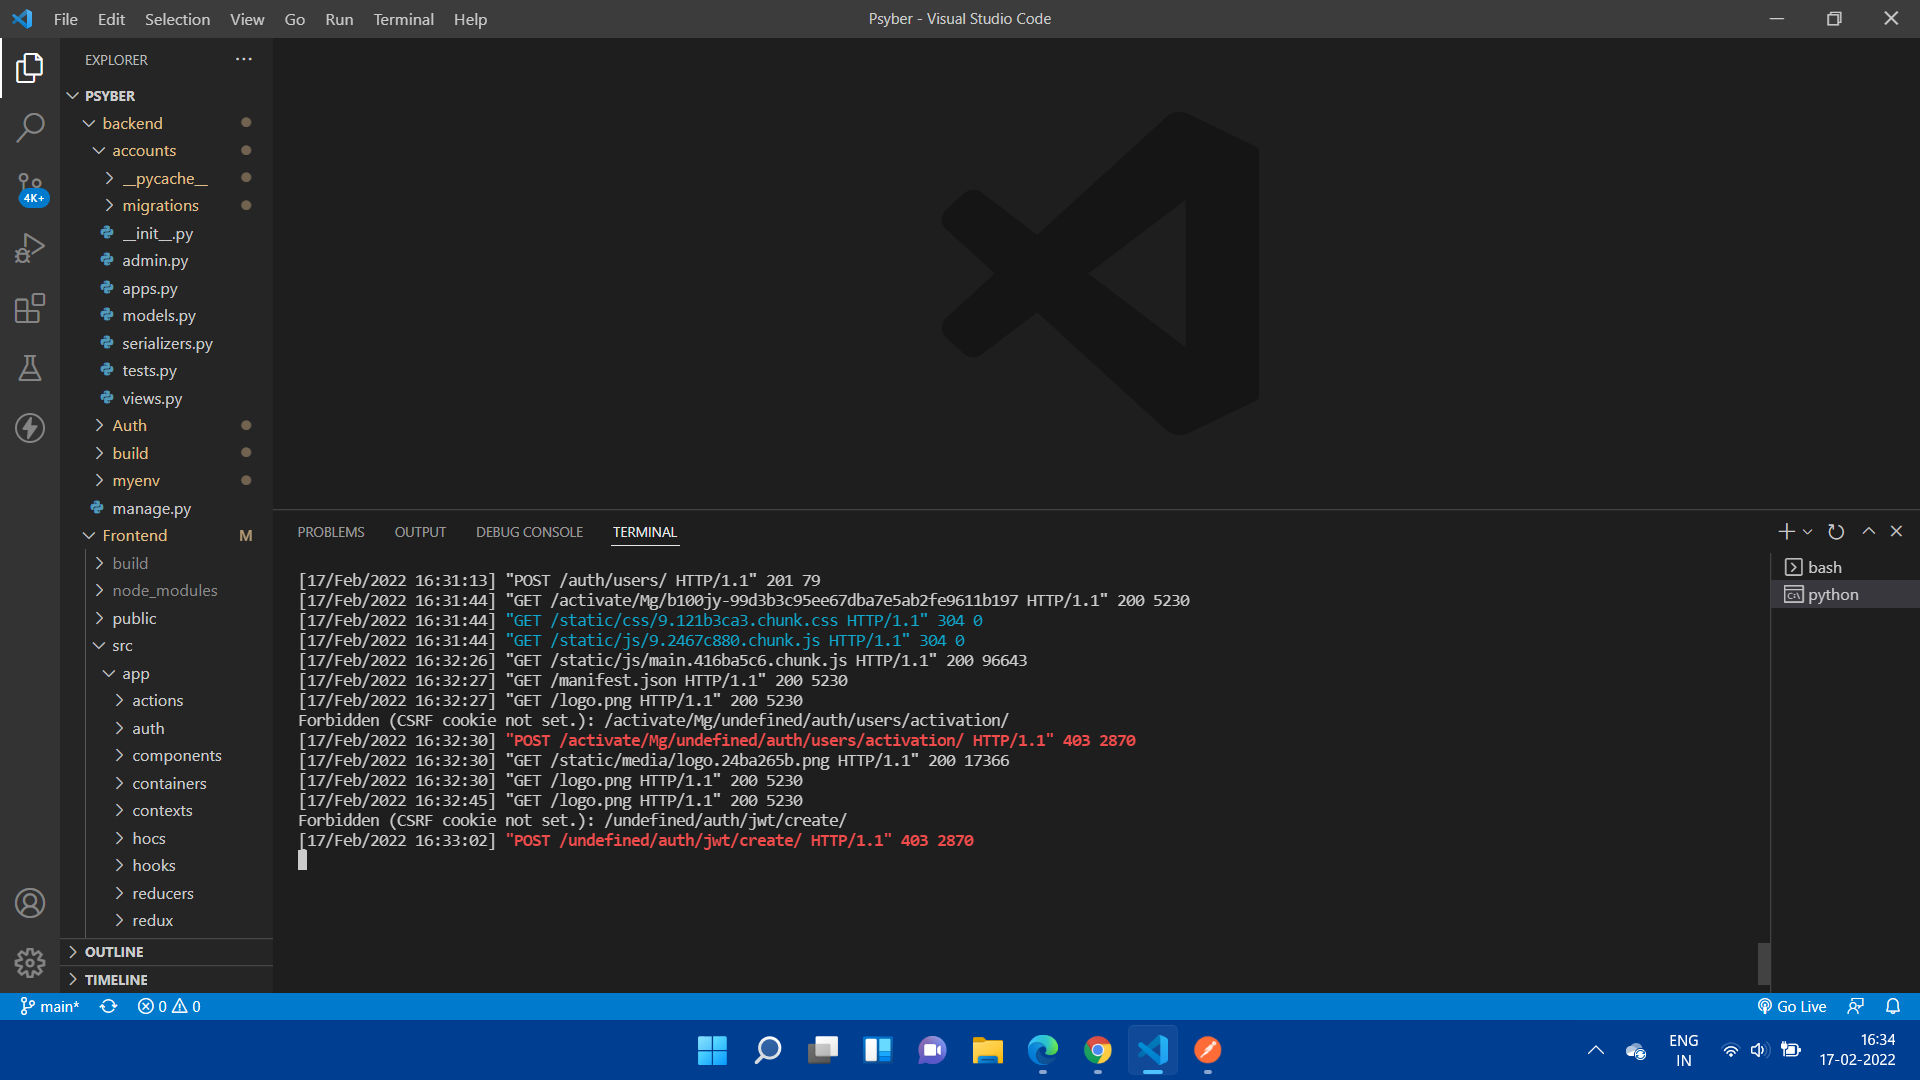
Task: Launch a new terminal with the plus icon
Action: click(x=1785, y=531)
